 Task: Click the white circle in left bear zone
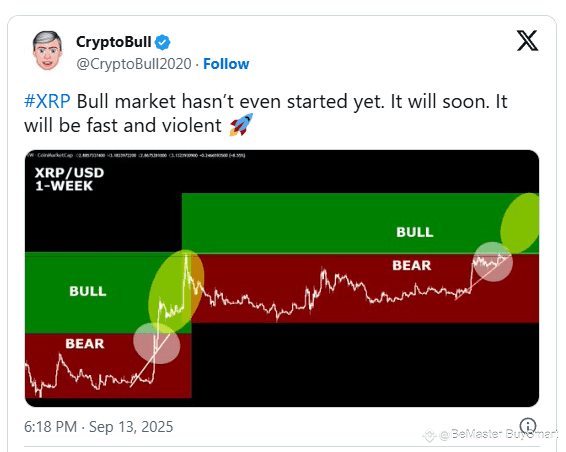click(x=156, y=343)
